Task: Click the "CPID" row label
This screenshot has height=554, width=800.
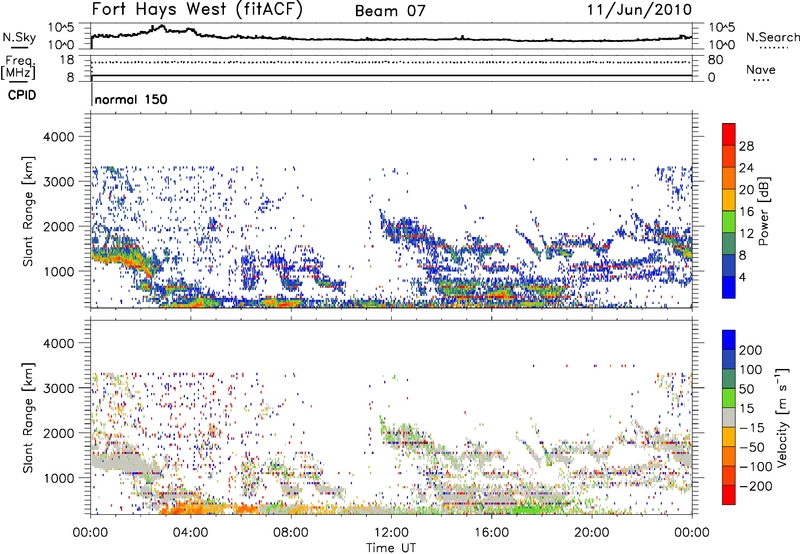Action: click(x=22, y=95)
